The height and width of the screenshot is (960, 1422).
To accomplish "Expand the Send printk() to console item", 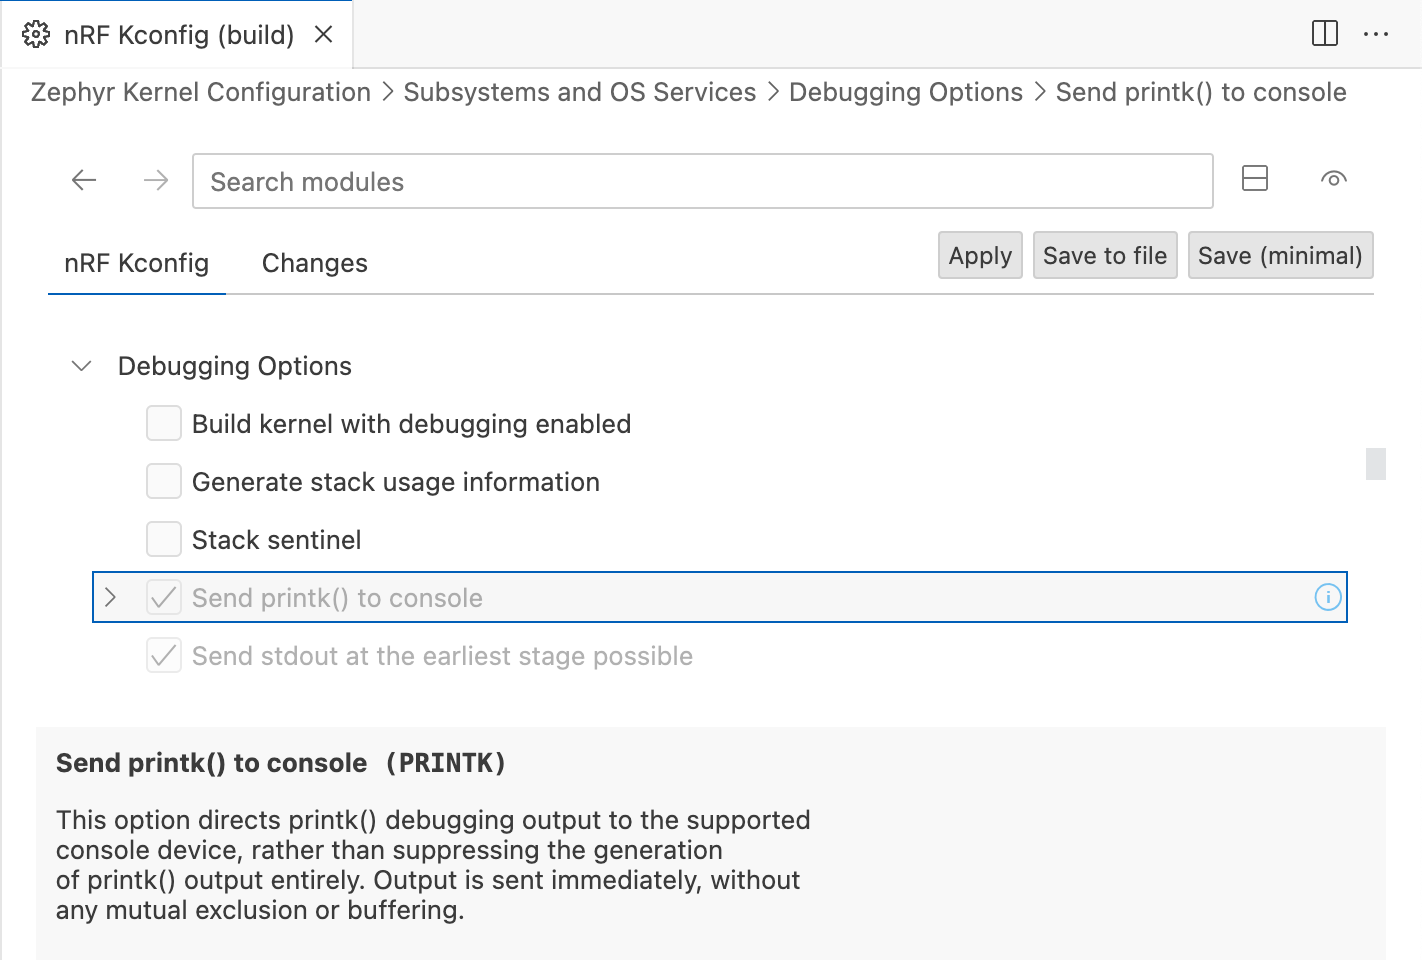I will point(111,598).
